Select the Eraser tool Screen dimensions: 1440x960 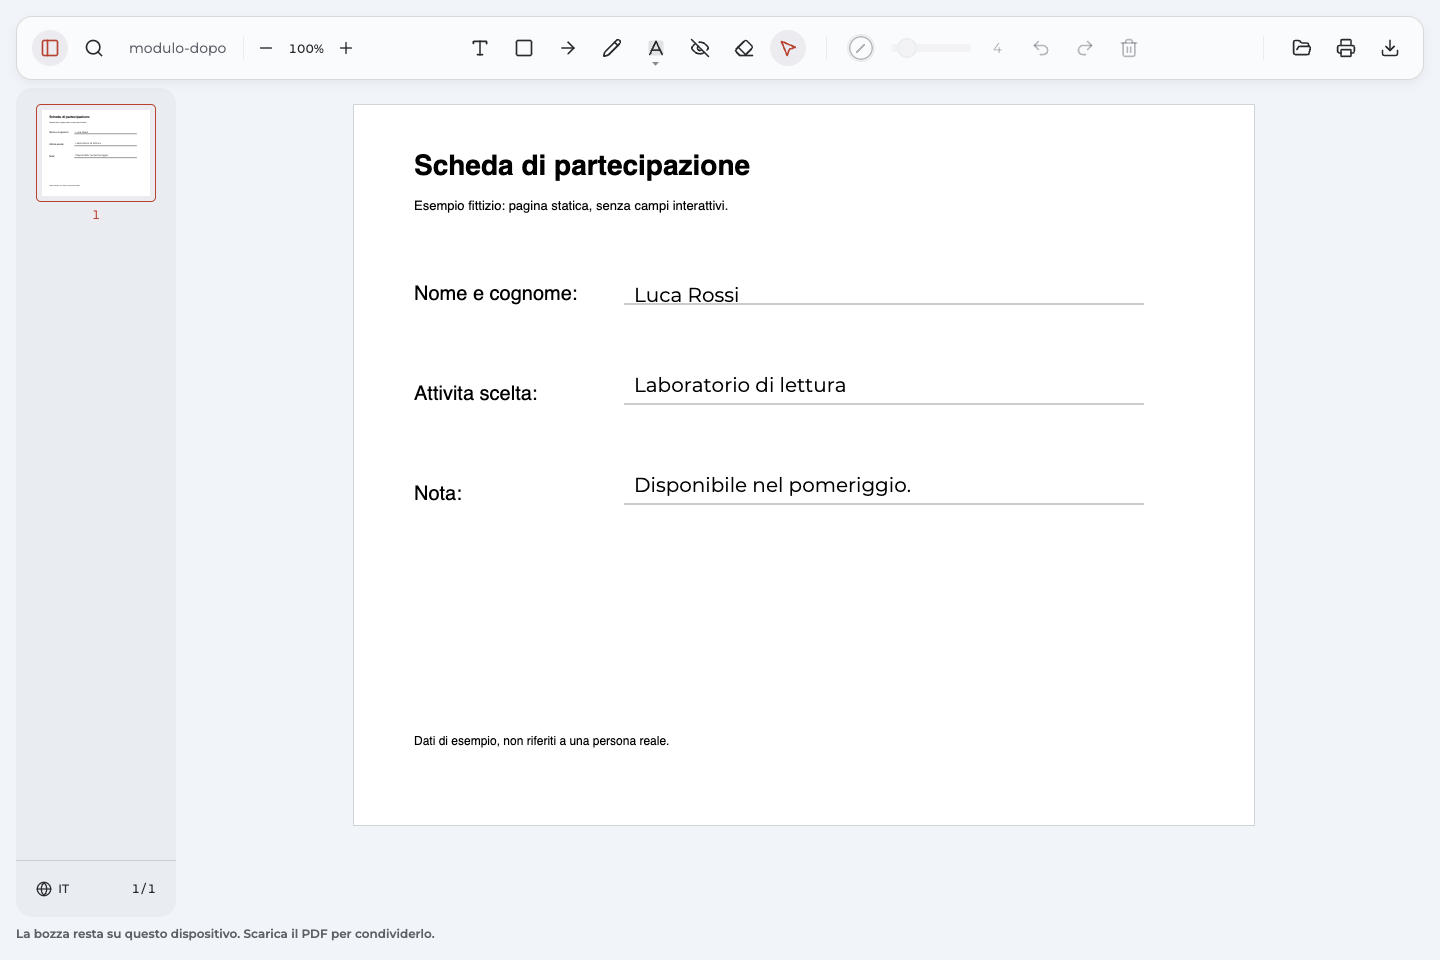744,48
